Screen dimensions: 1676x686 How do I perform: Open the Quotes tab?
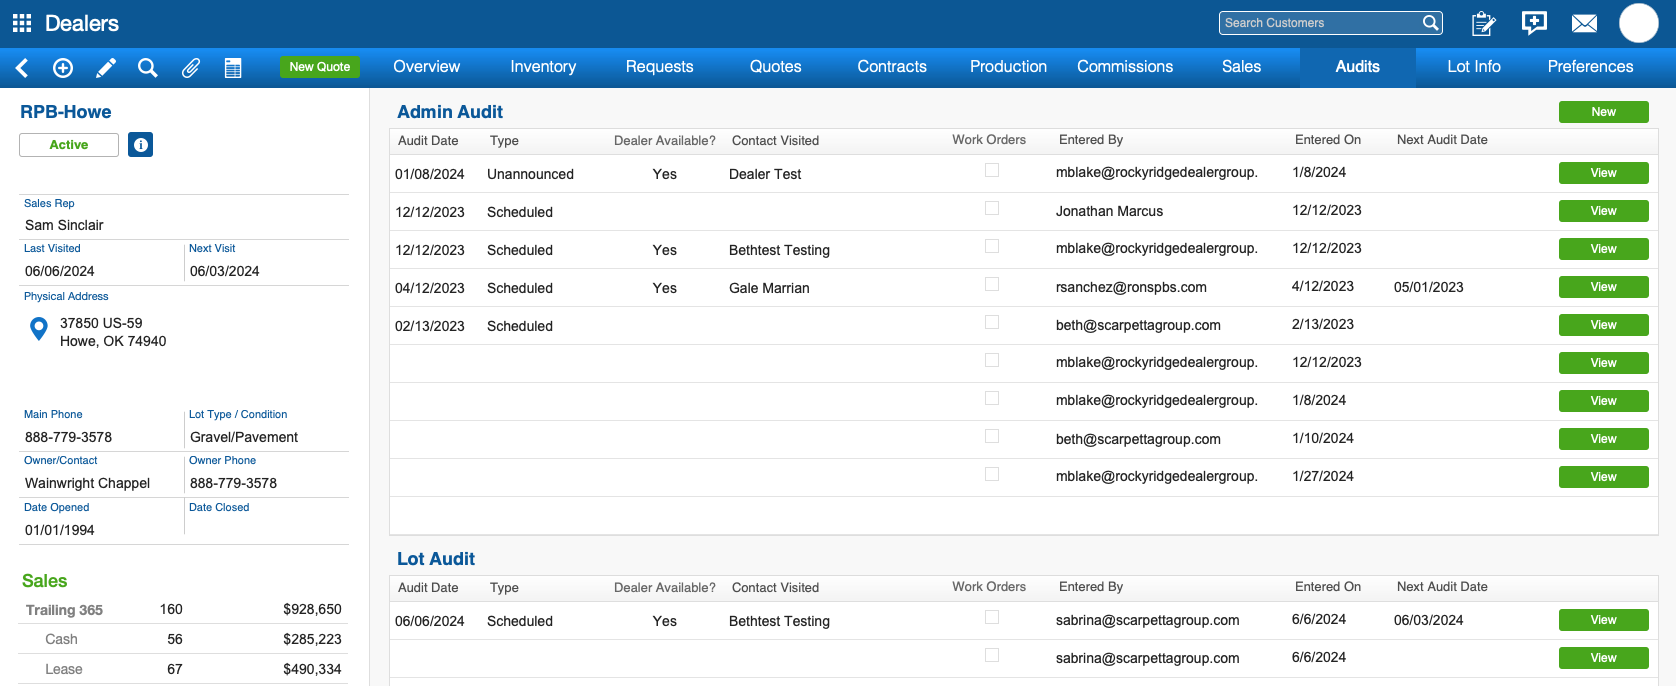click(x=776, y=67)
